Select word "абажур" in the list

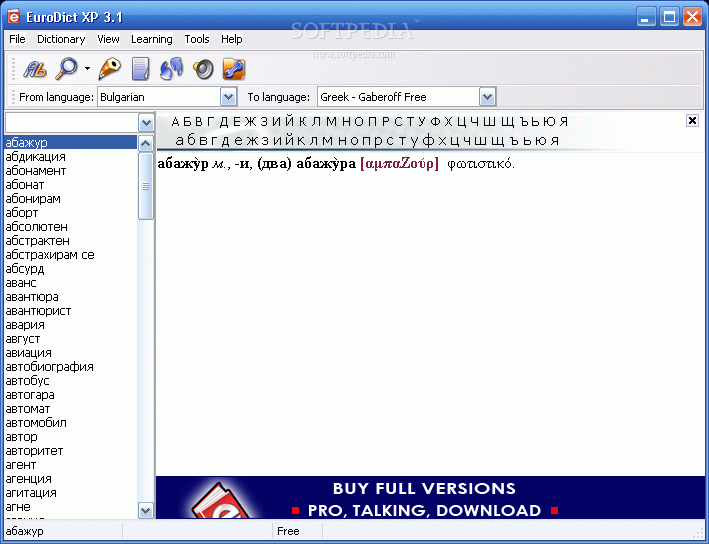click(71, 142)
